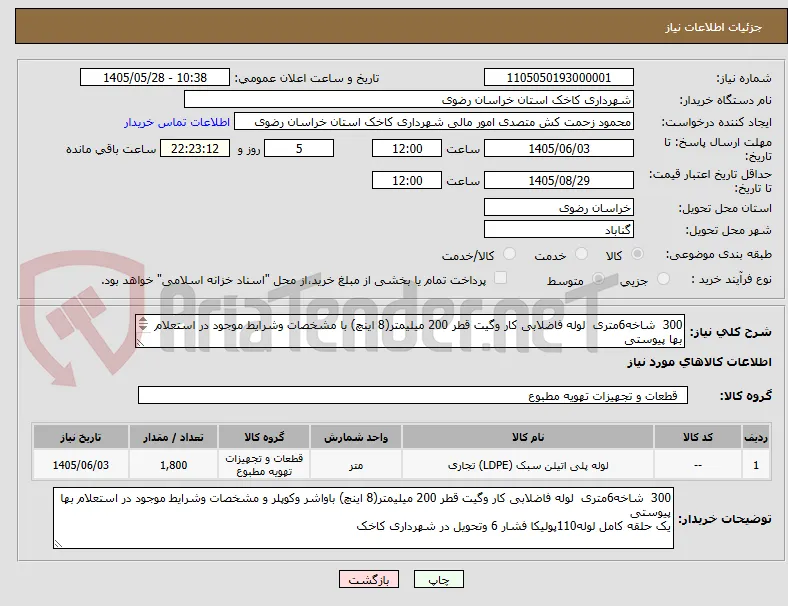This screenshot has height=606, width=788.
Task: Click the قطعات و تجهیزات تهویه مطبوع table cell
Action: coord(264,465)
